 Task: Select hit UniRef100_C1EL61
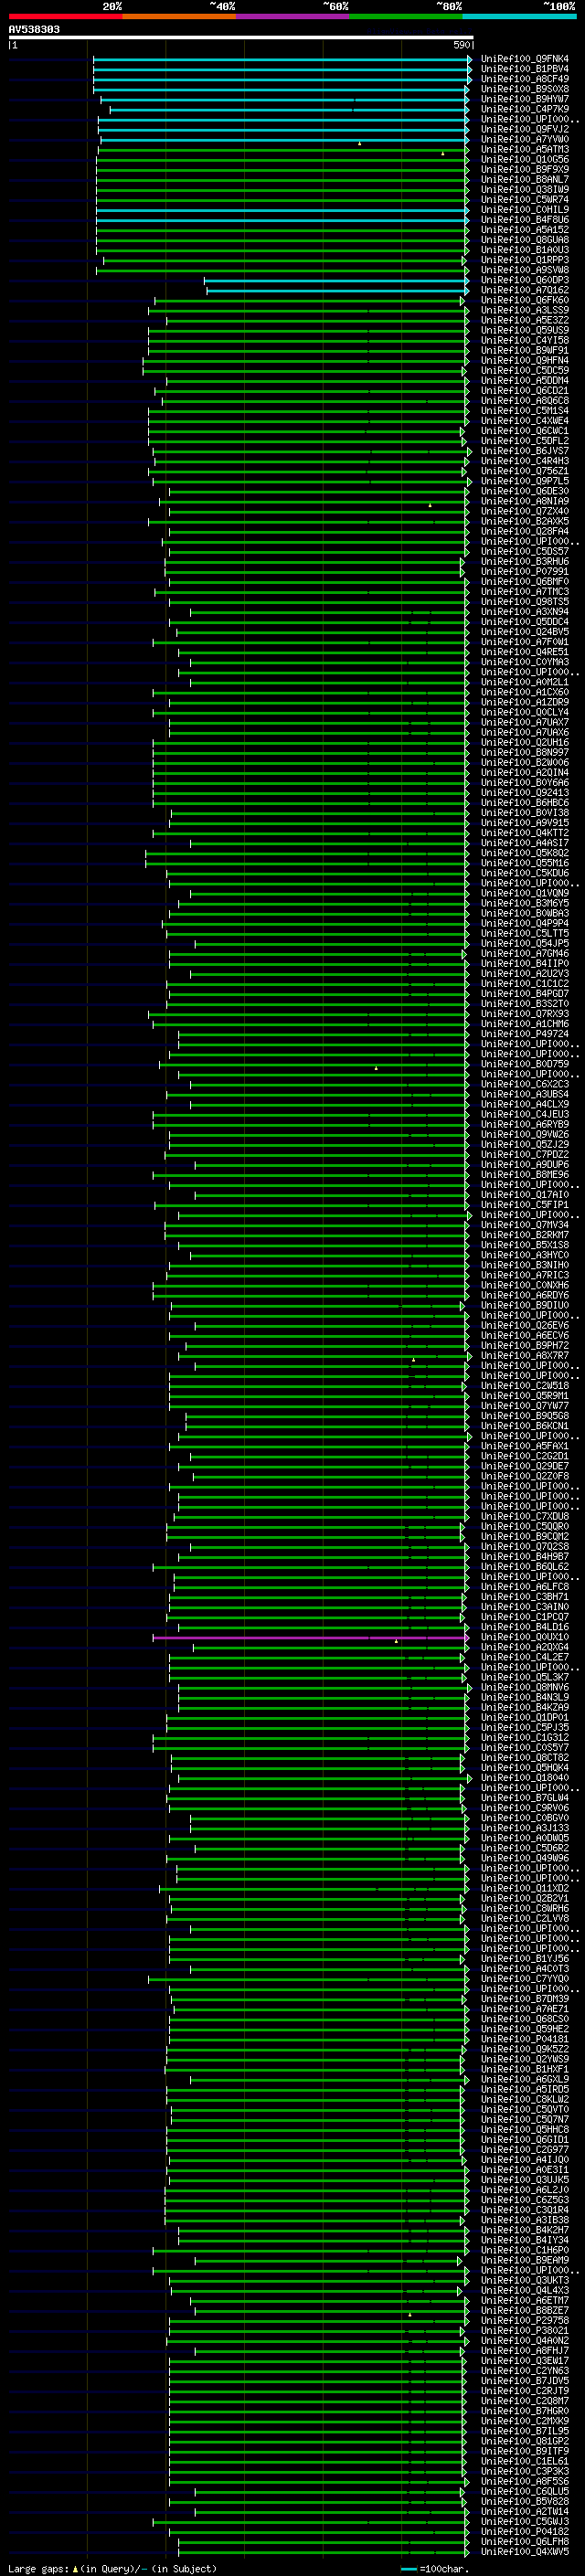point(525,2461)
